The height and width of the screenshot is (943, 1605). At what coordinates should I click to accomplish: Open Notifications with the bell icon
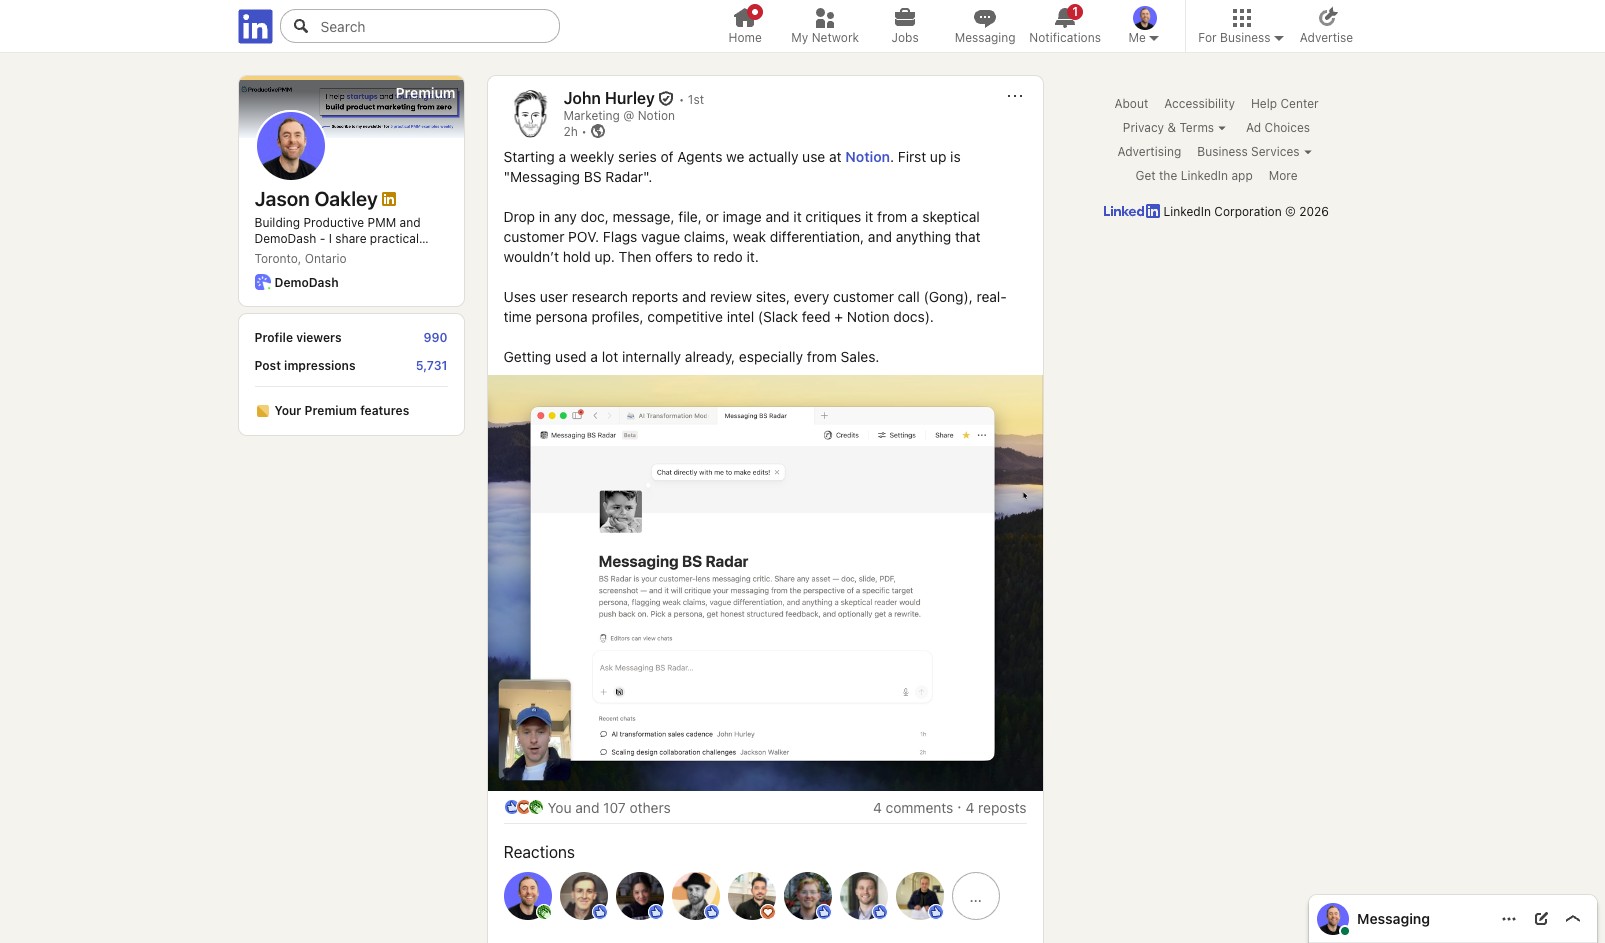point(1065,26)
